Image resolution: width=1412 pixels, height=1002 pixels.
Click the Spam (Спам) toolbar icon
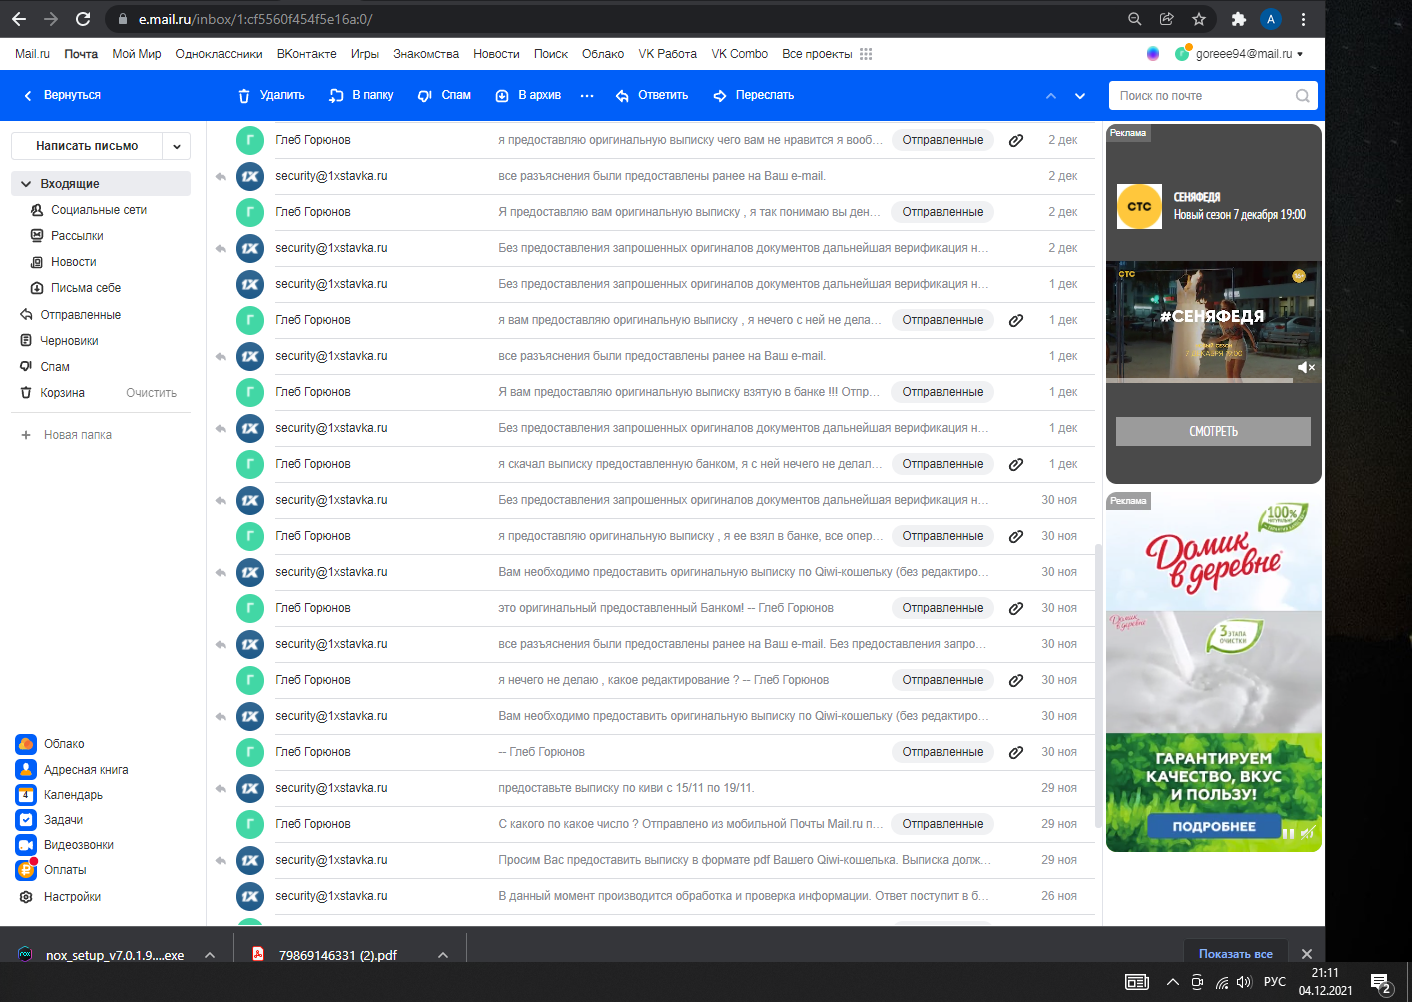[425, 96]
